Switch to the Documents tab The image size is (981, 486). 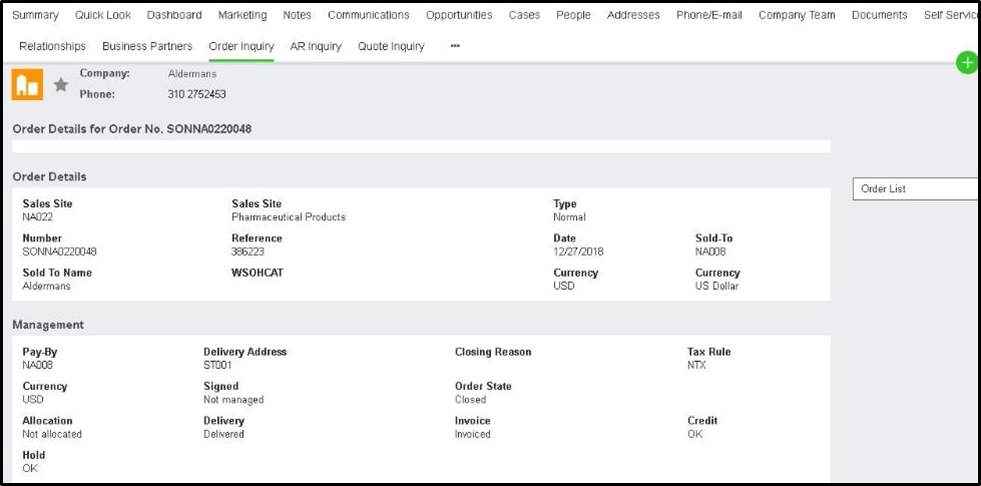tap(879, 15)
